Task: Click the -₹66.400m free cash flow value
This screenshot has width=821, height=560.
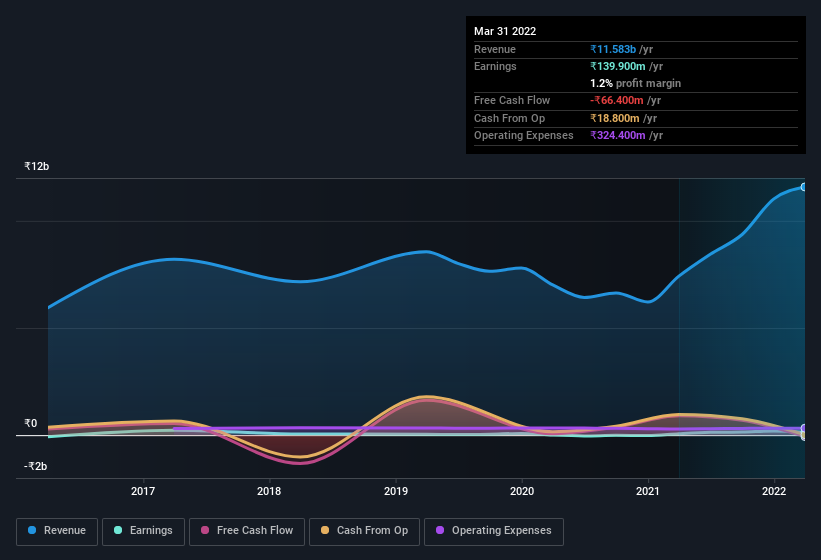Action: [617, 100]
